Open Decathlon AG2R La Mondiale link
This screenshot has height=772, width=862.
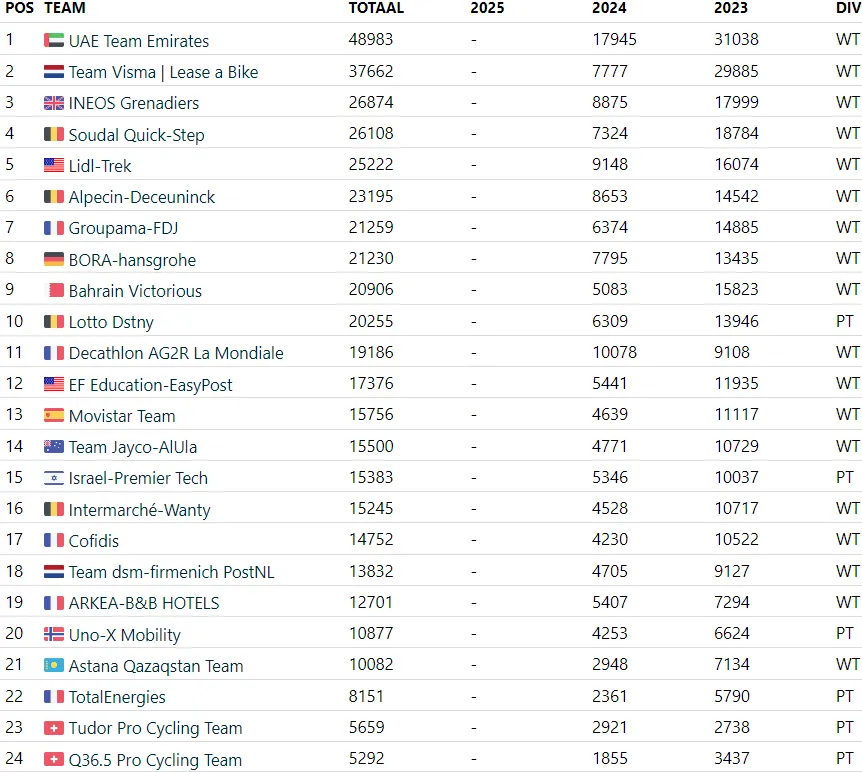(x=176, y=353)
